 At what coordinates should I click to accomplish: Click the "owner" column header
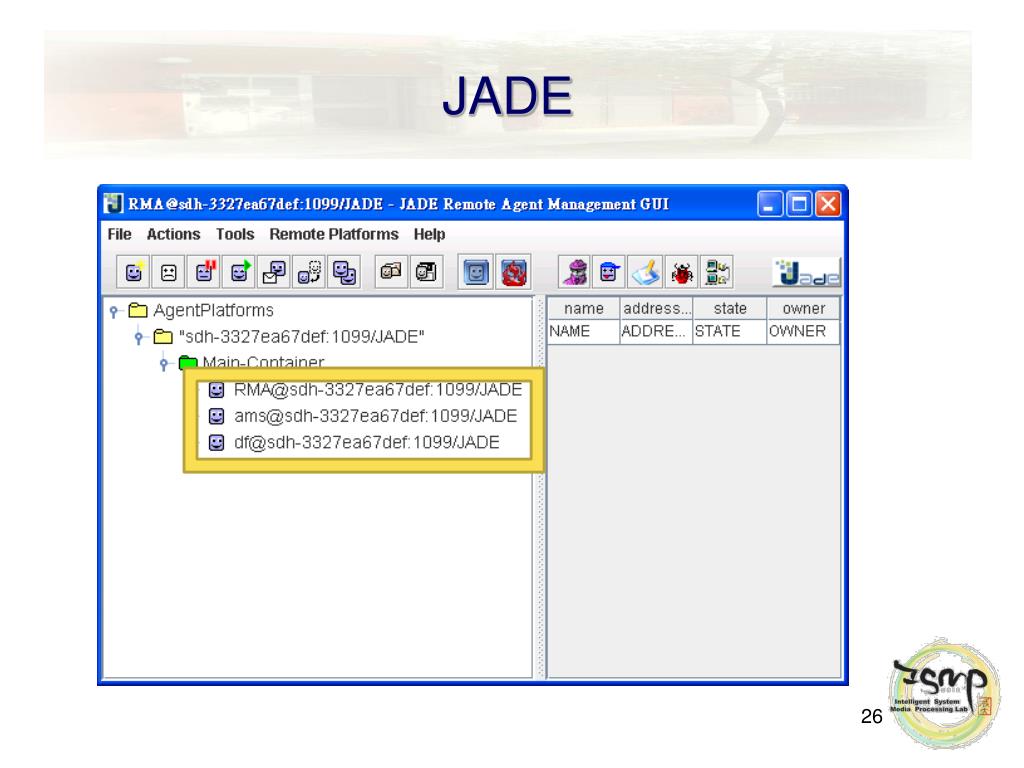pos(803,308)
